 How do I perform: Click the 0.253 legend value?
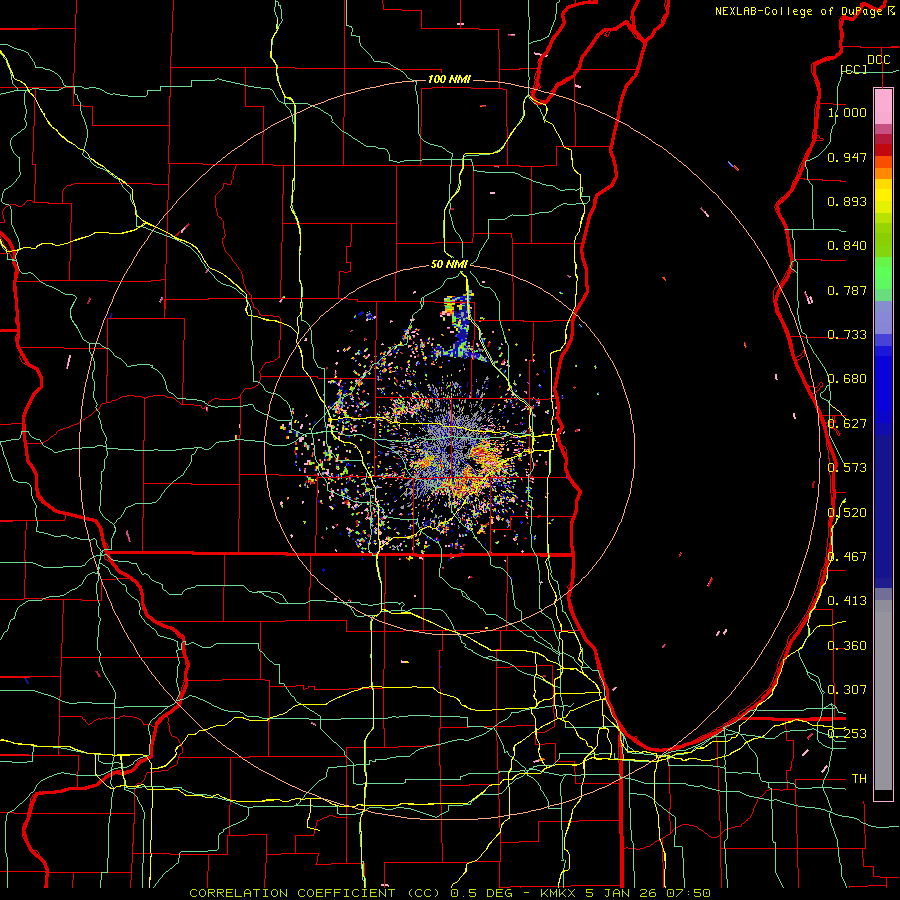click(847, 734)
